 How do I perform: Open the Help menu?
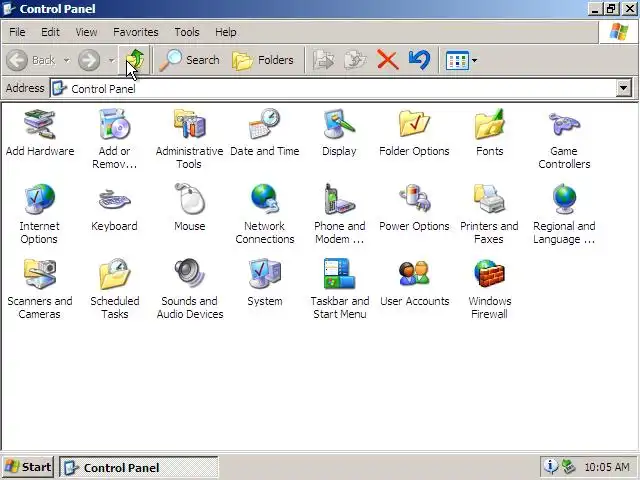(x=226, y=32)
